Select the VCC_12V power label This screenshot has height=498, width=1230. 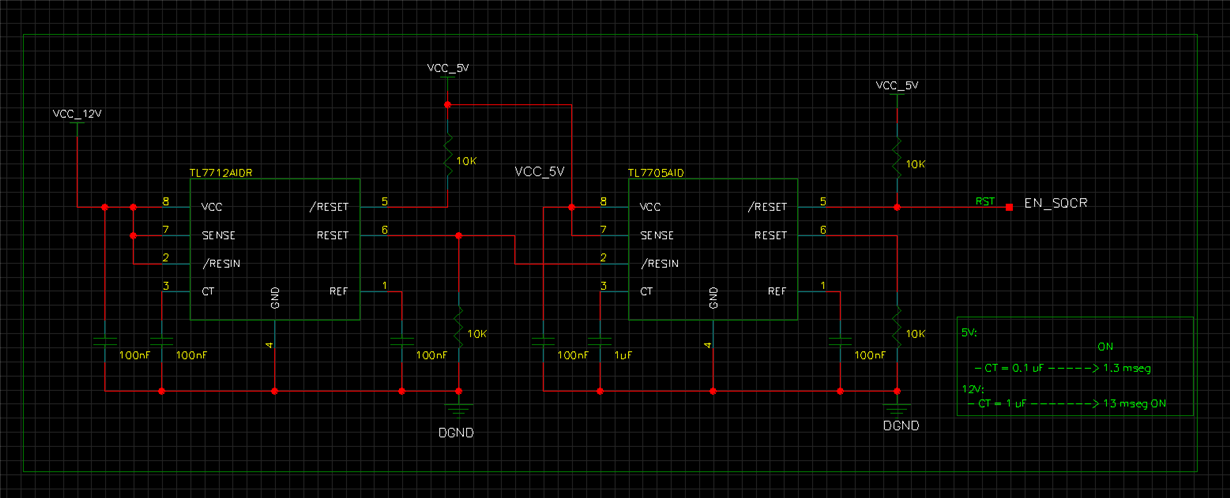(77, 114)
